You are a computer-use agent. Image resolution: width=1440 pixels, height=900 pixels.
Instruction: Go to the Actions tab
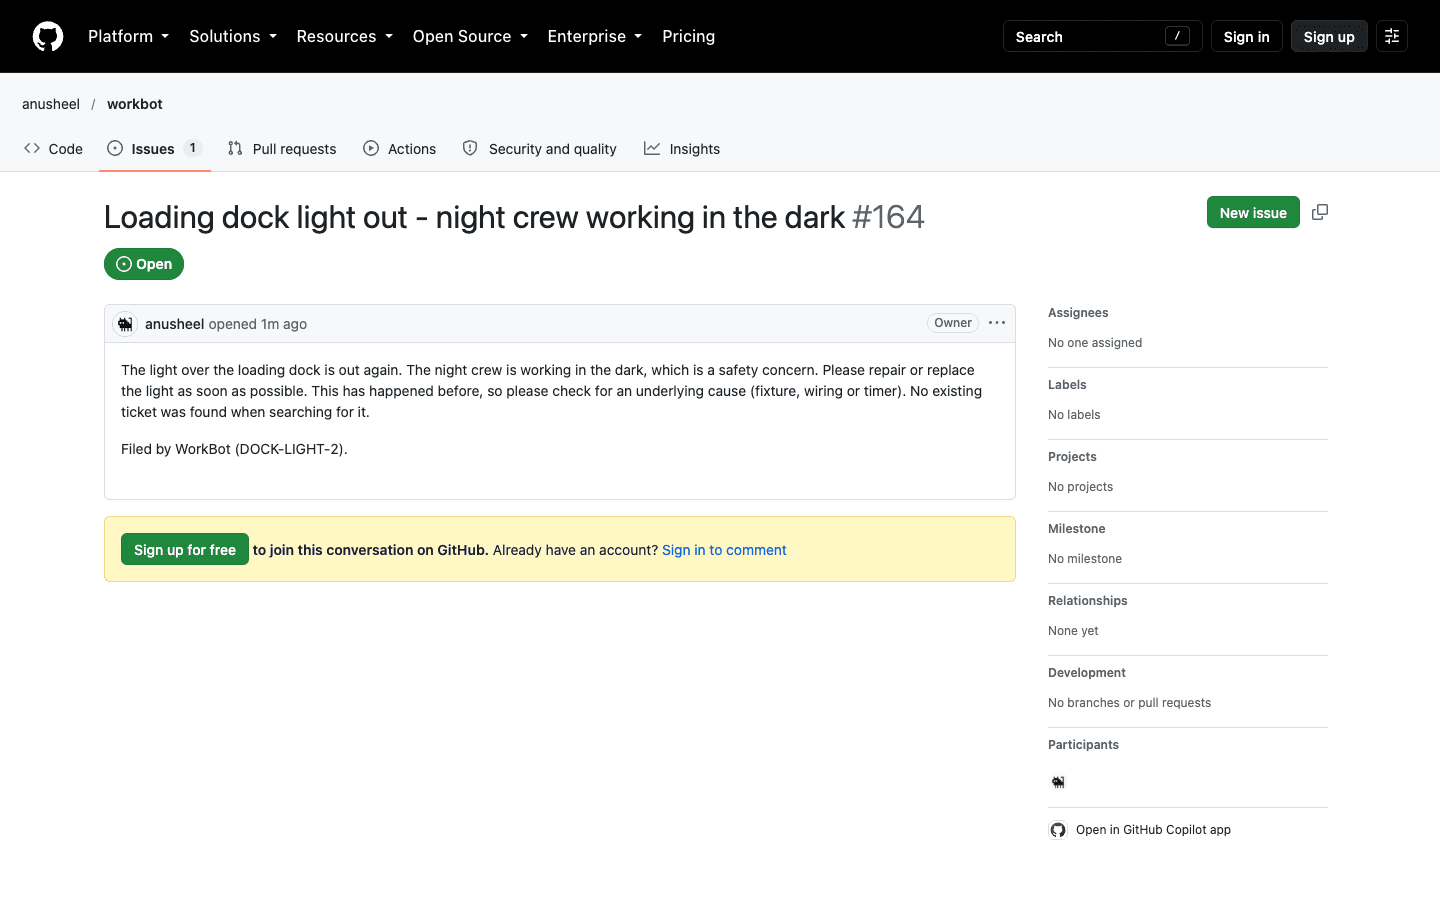point(400,149)
